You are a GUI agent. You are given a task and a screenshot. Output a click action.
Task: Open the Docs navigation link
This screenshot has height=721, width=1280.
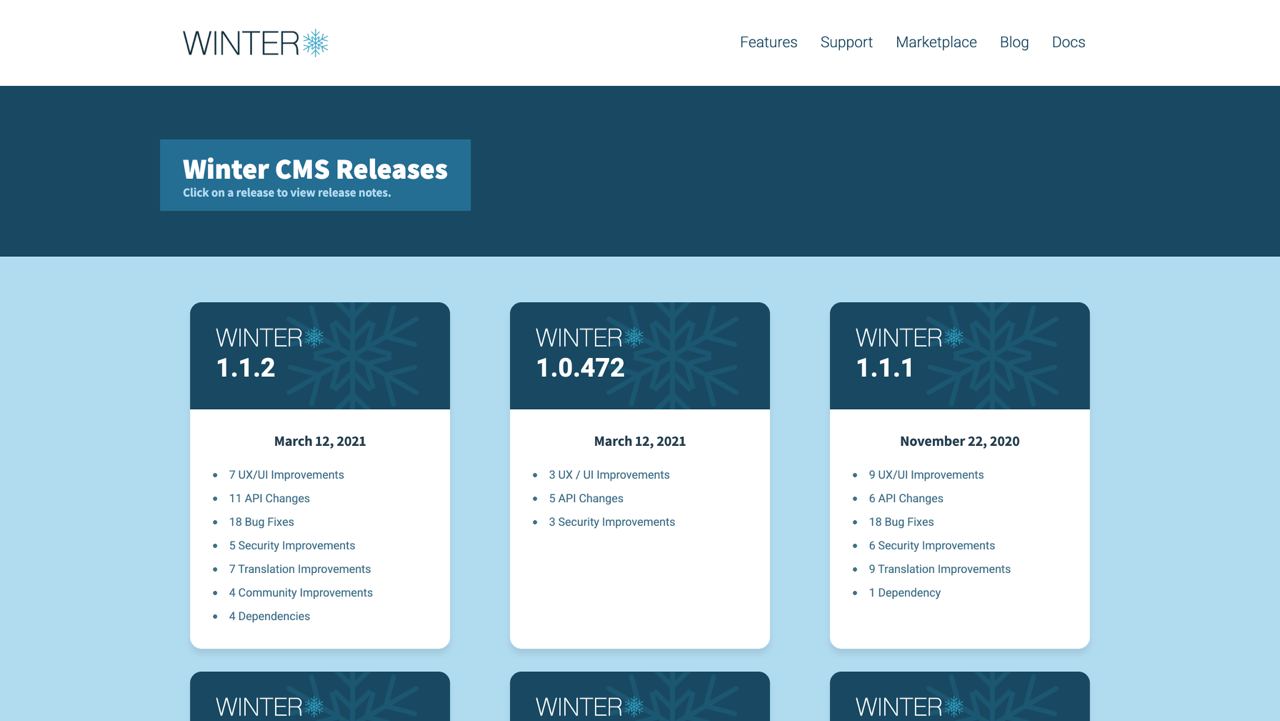[x=1068, y=42]
